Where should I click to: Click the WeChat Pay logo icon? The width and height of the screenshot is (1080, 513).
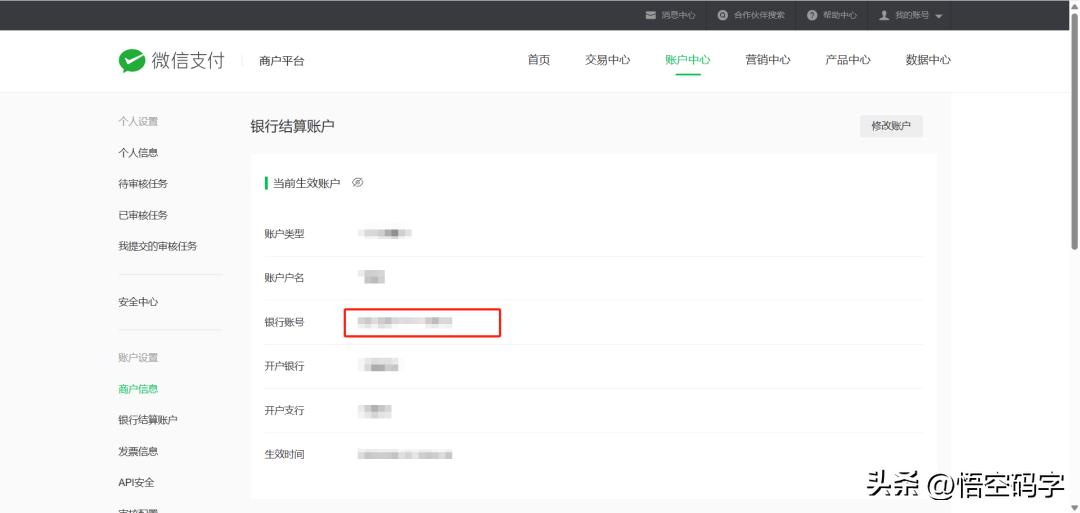pyautogui.click(x=132, y=60)
